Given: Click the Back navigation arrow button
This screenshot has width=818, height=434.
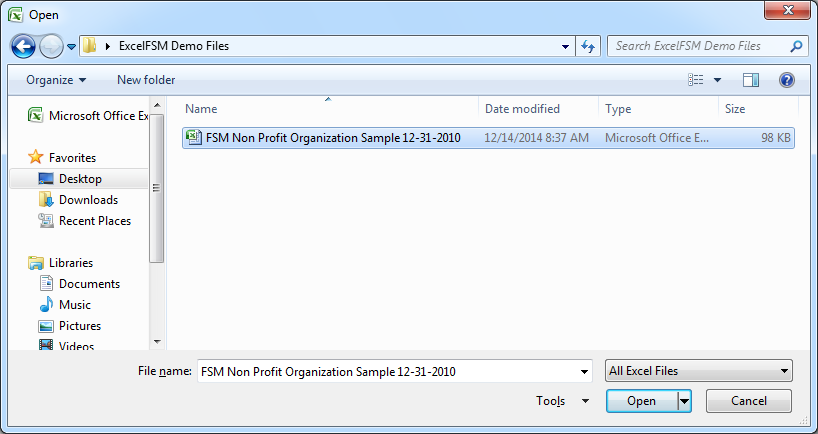Looking at the screenshot, I should pyautogui.click(x=24, y=46).
